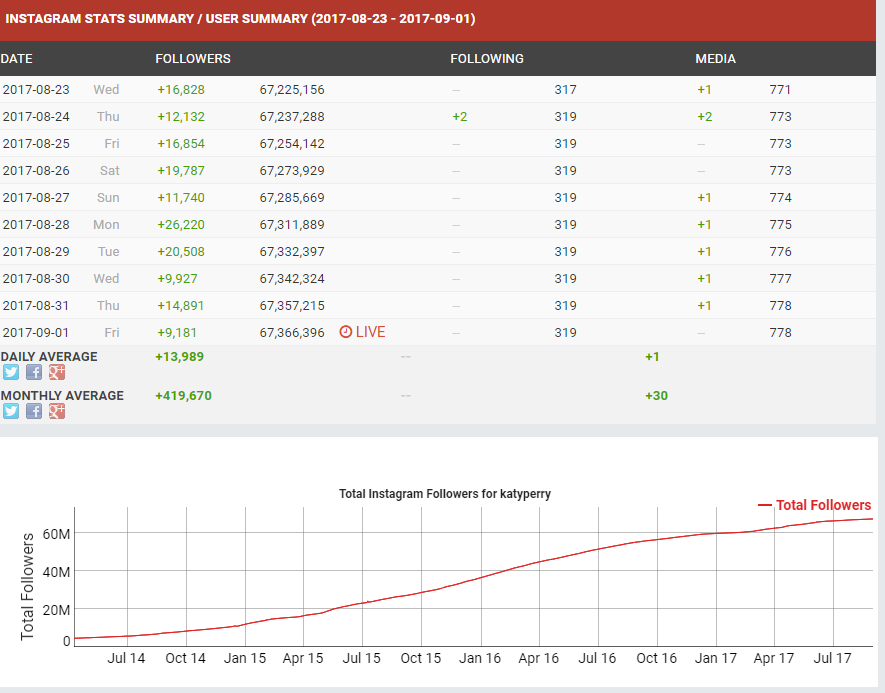This screenshot has width=885, height=693.
Task: Click the MEDIA column header
Action: click(x=715, y=59)
